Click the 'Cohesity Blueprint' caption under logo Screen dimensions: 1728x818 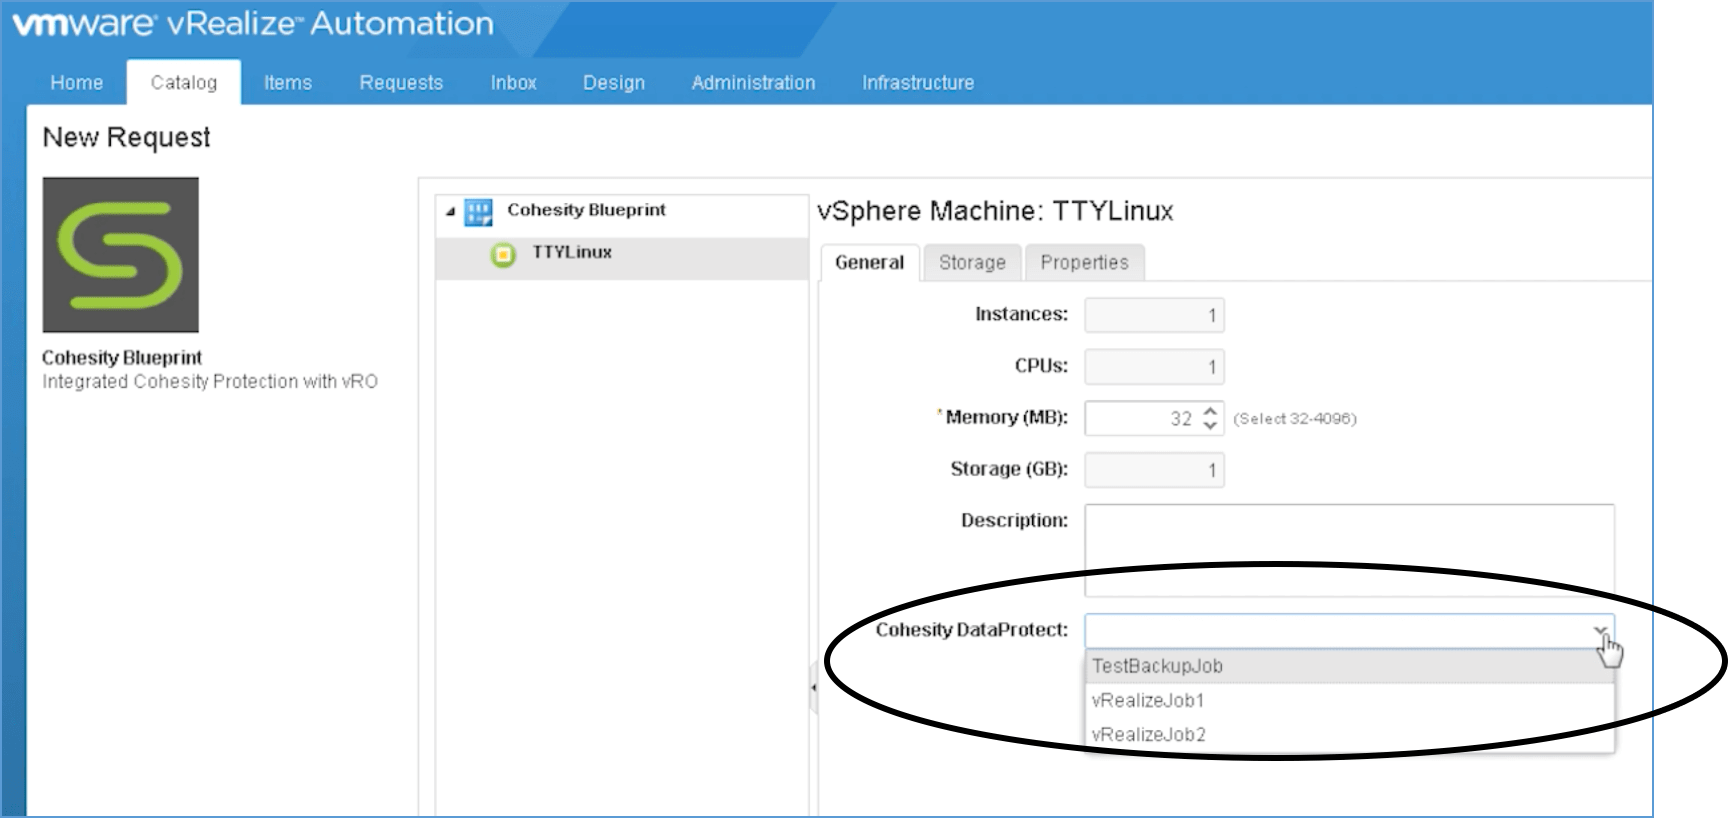(122, 358)
